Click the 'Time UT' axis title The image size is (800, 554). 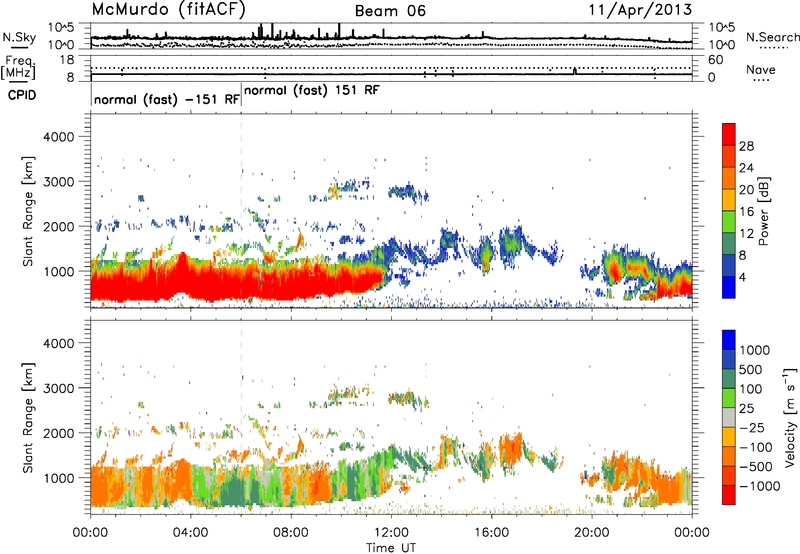(x=391, y=548)
